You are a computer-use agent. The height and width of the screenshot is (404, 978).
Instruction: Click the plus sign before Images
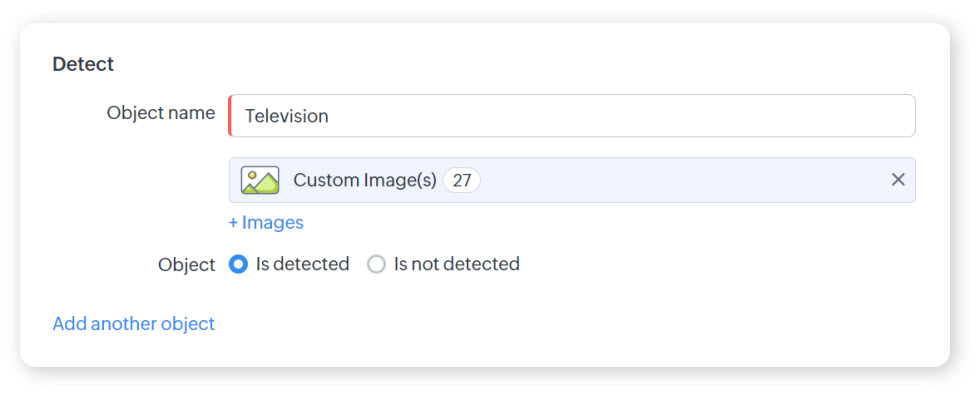(233, 223)
